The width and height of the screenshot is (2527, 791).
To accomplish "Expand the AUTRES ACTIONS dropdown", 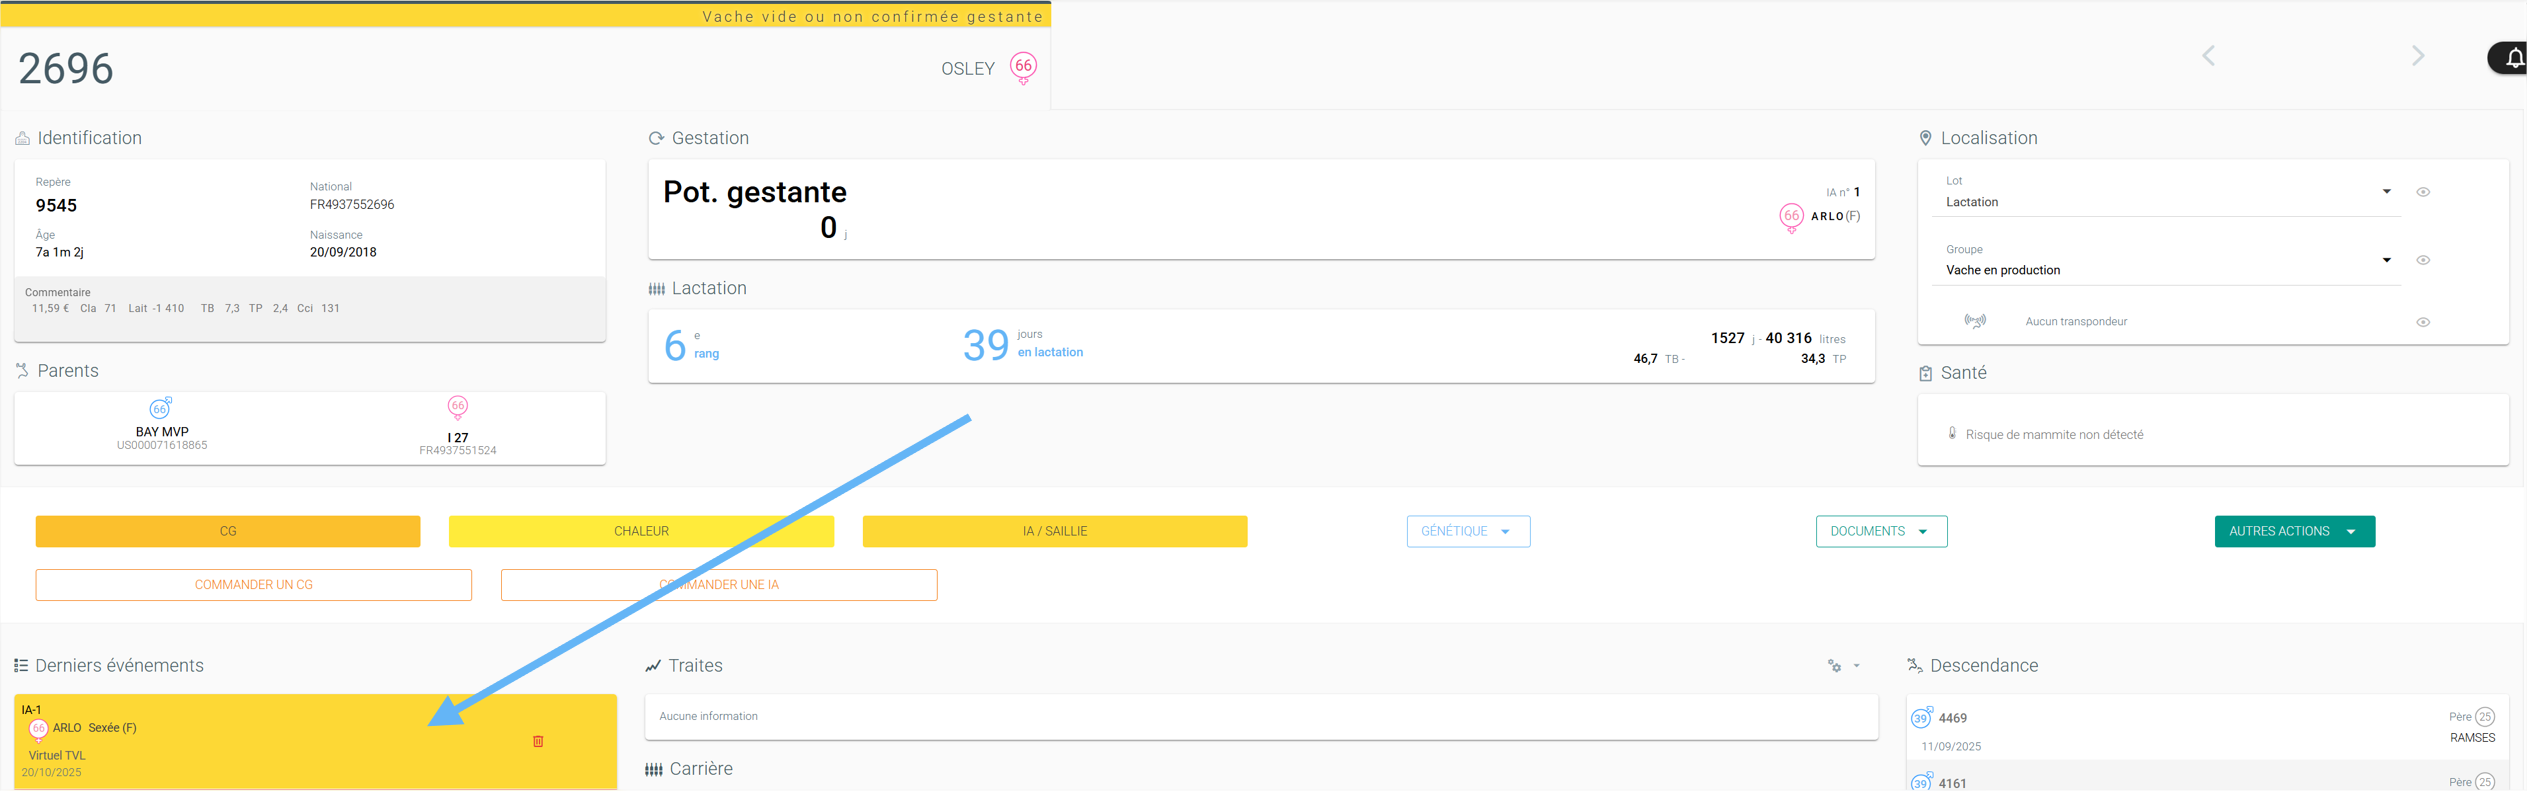I will pos(2294,531).
